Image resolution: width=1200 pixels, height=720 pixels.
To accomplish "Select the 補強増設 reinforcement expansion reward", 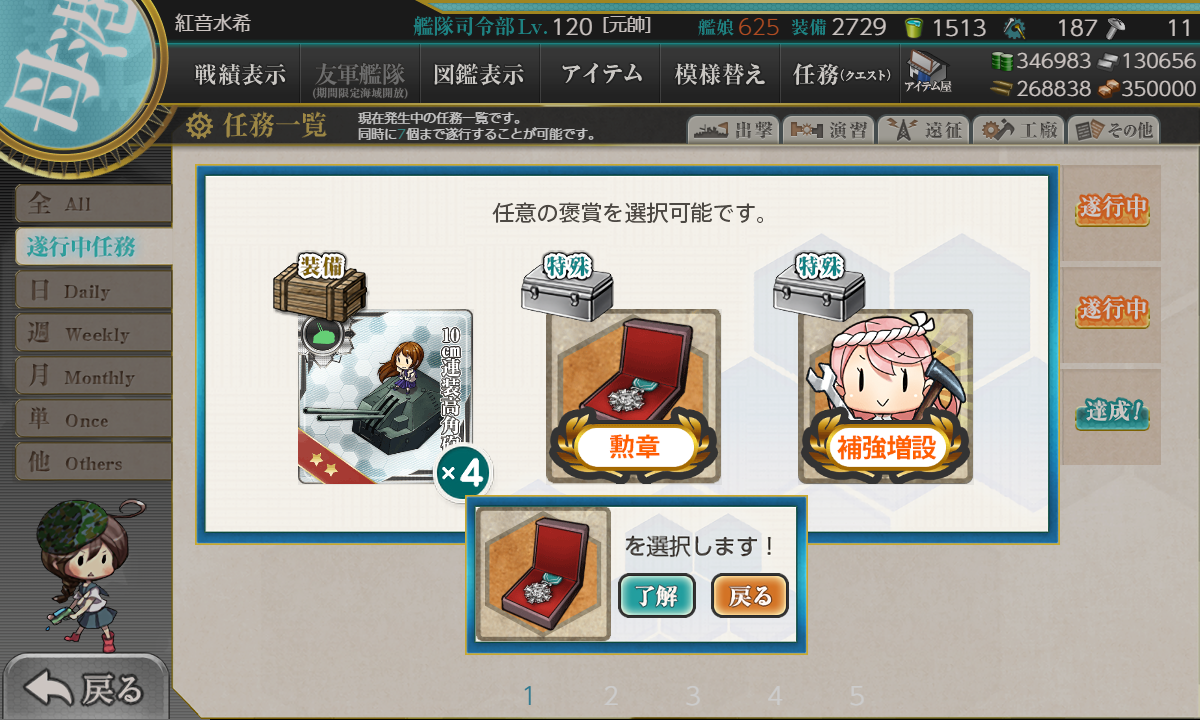I will point(885,396).
